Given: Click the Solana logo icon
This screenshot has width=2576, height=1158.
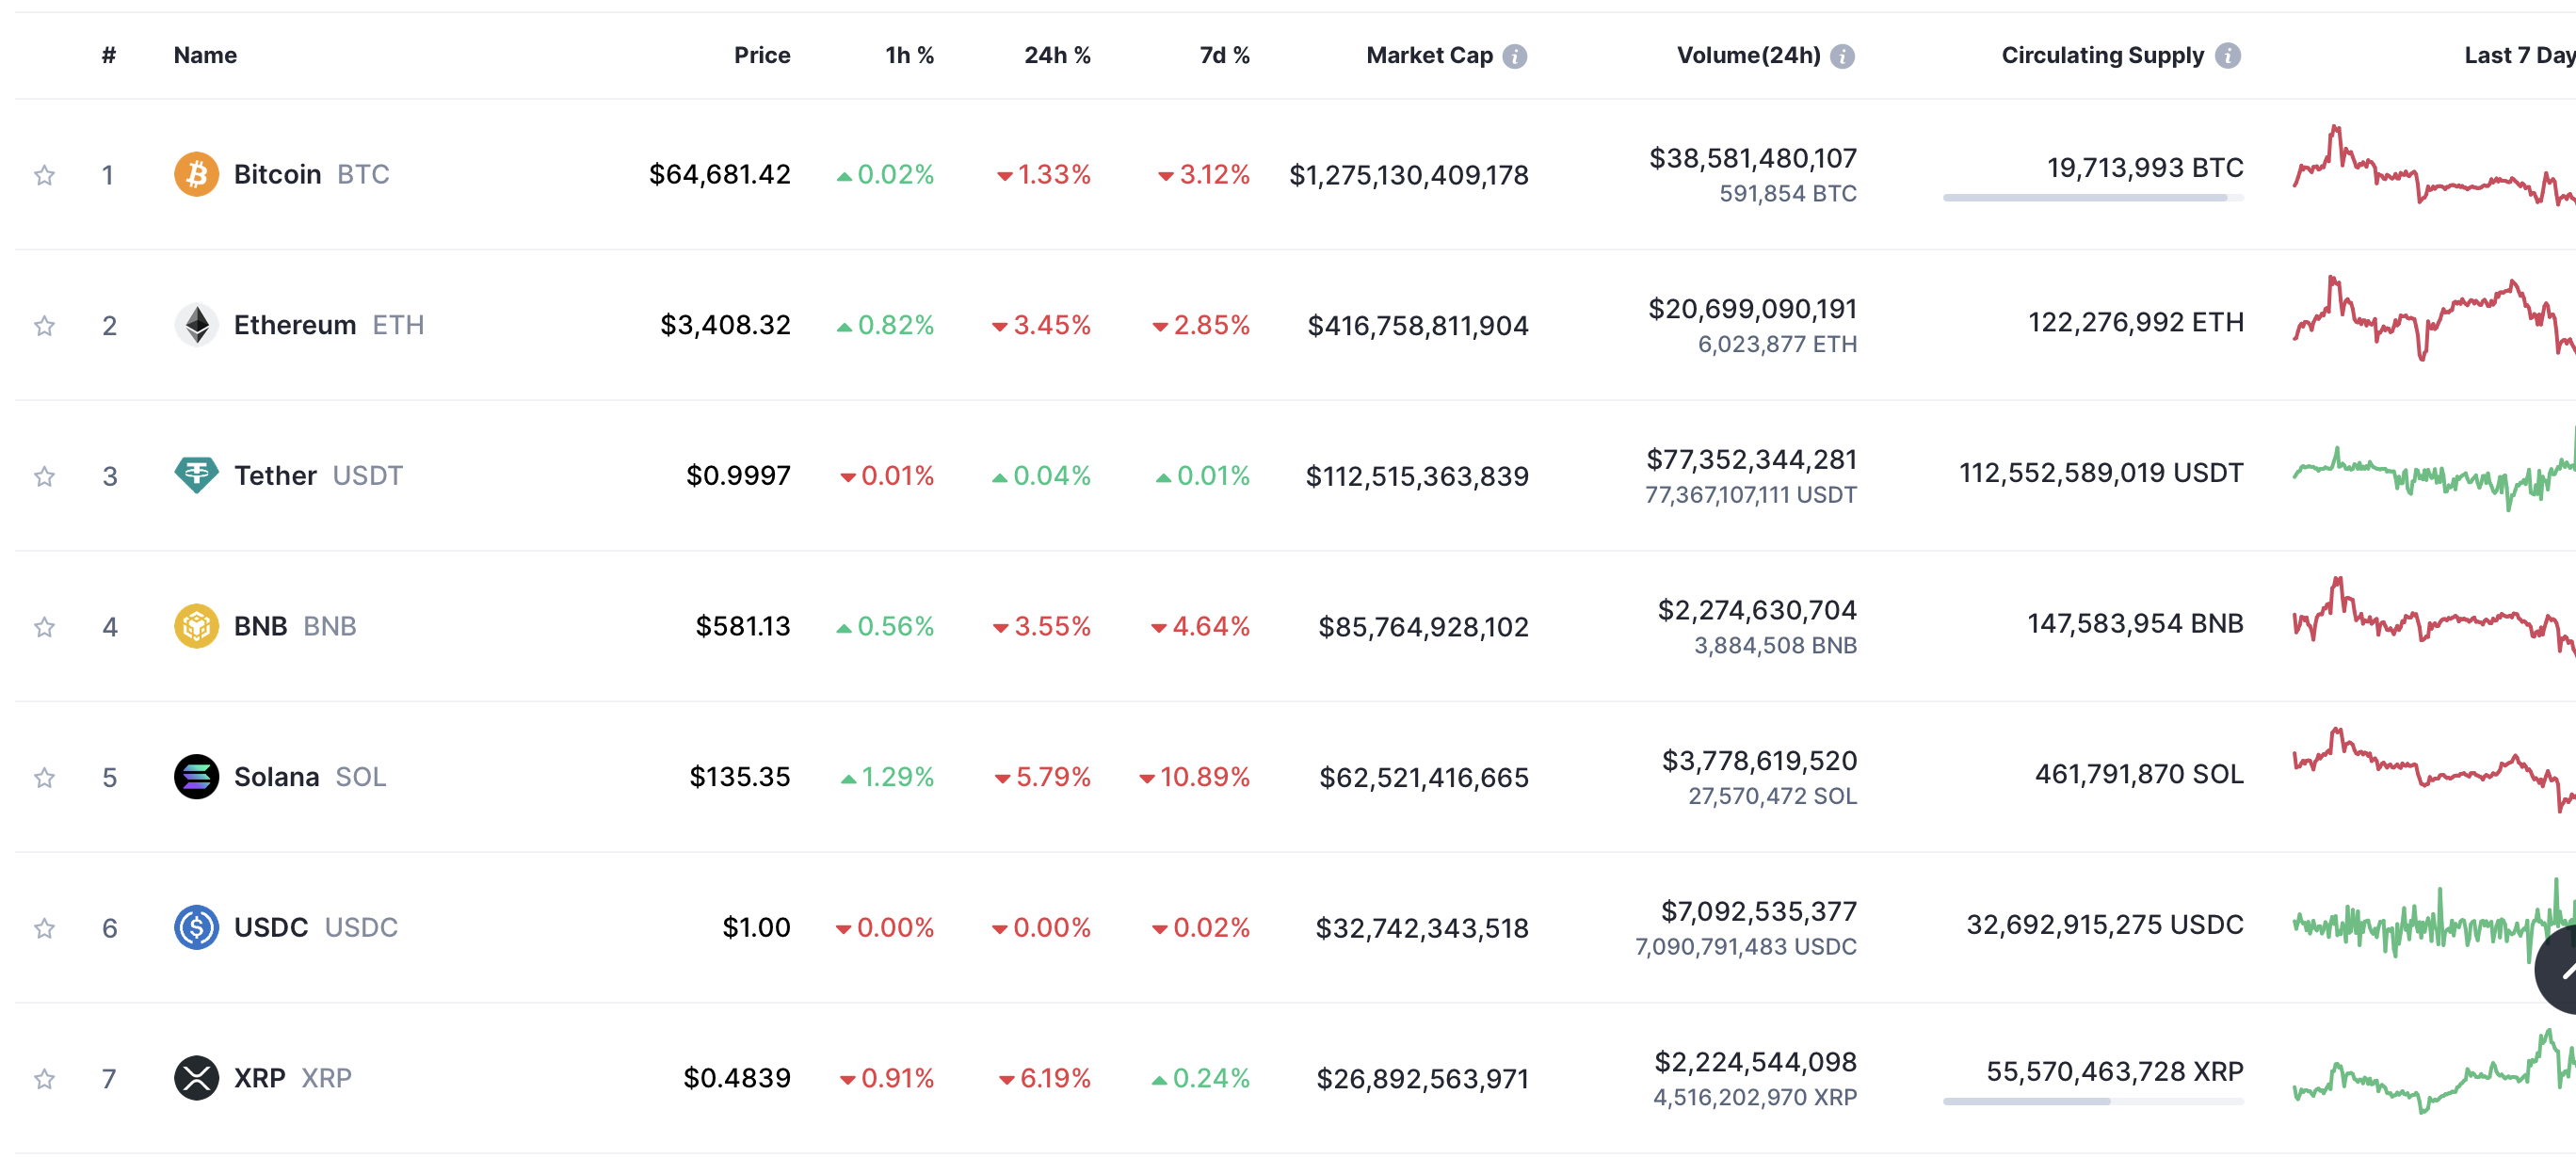Looking at the screenshot, I should [196, 777].
